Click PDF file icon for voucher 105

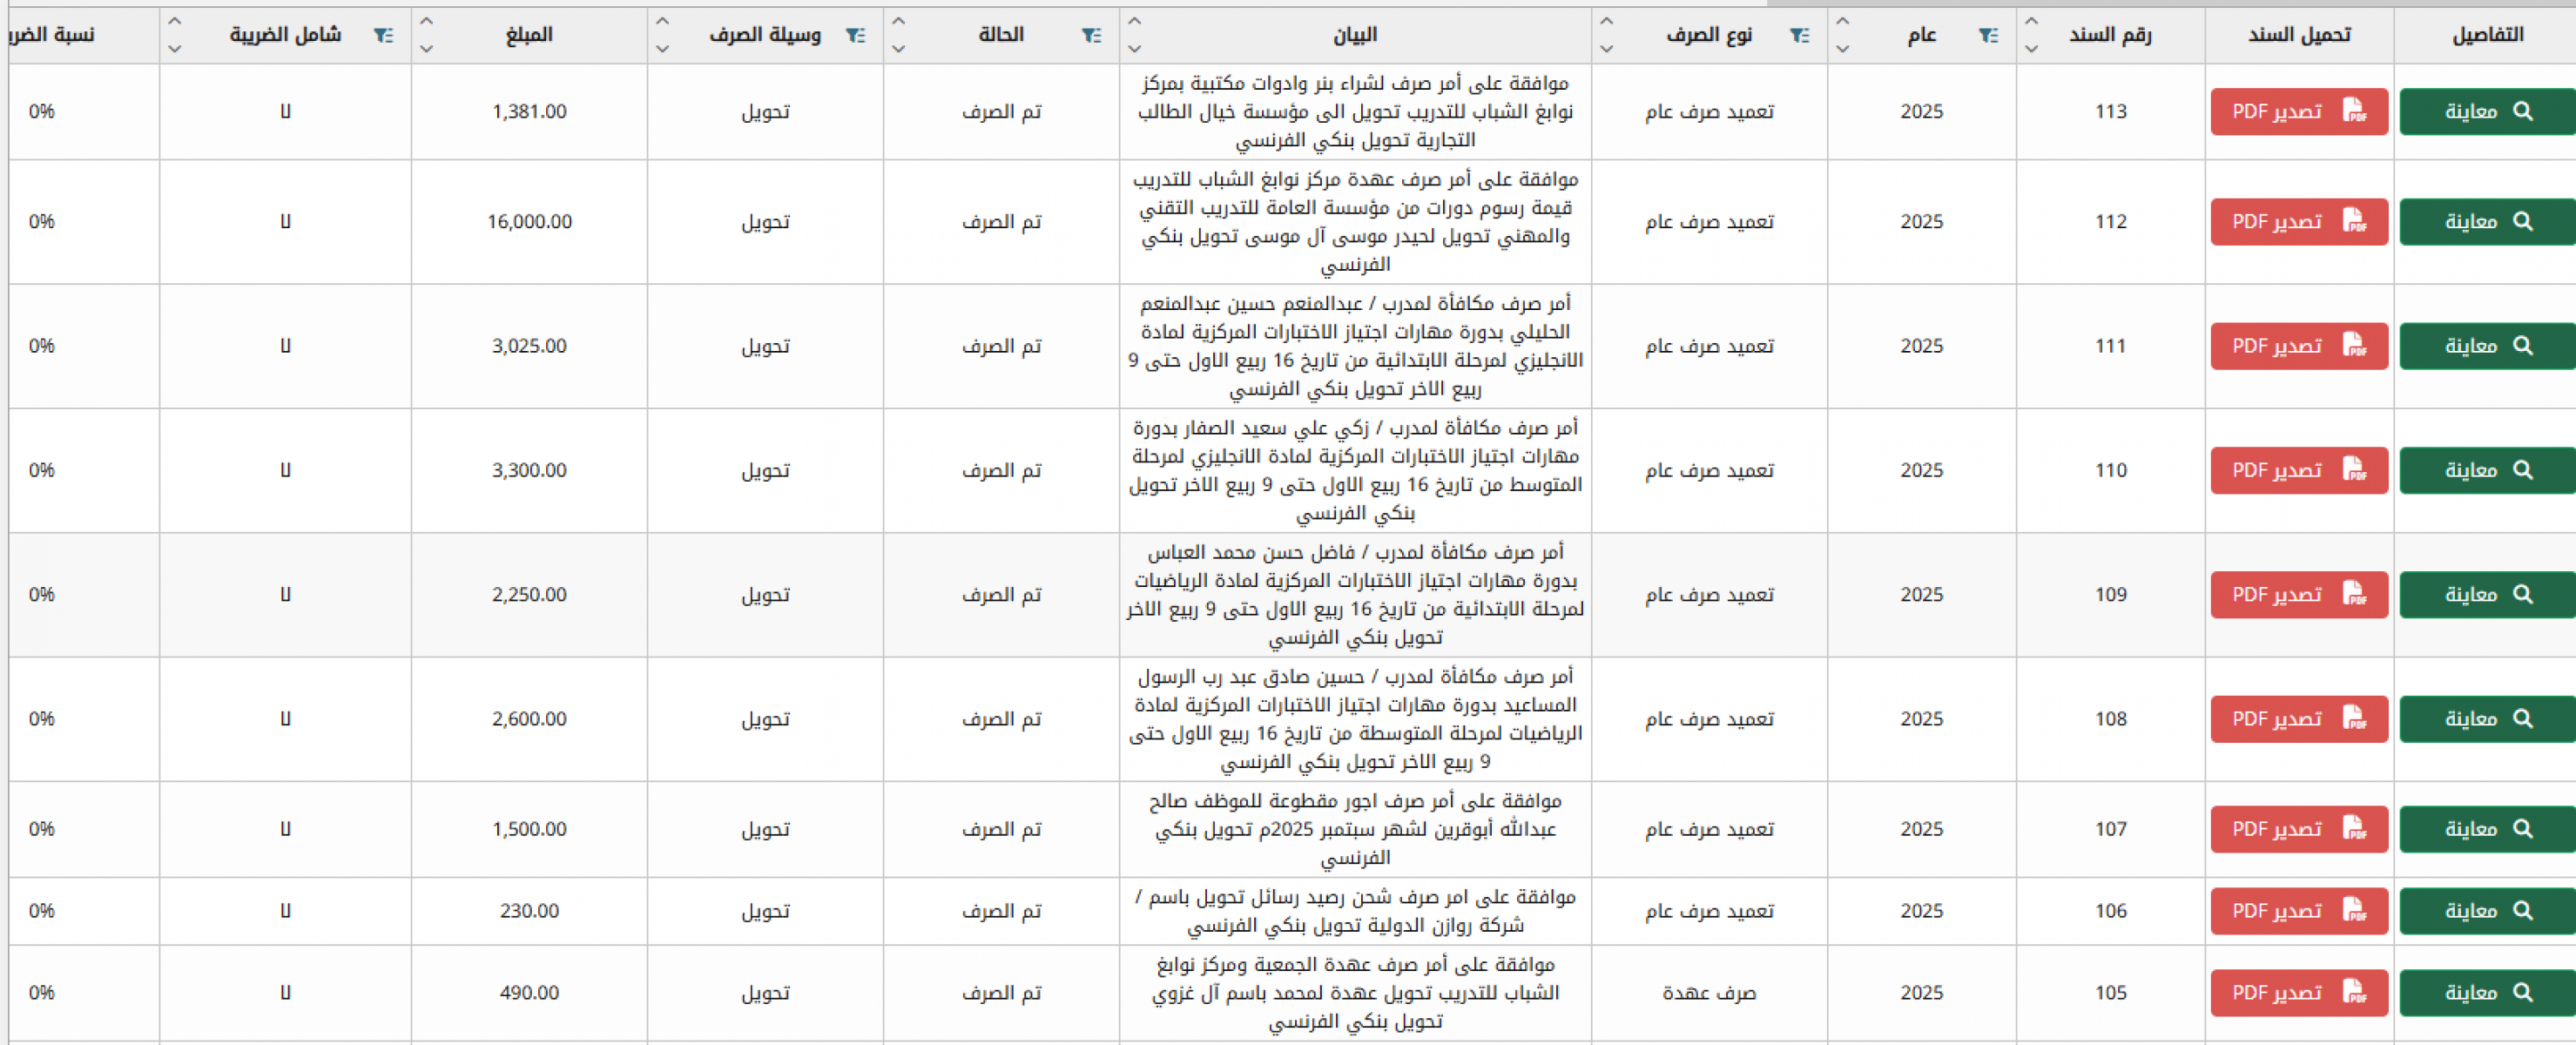pos(2354,992)
